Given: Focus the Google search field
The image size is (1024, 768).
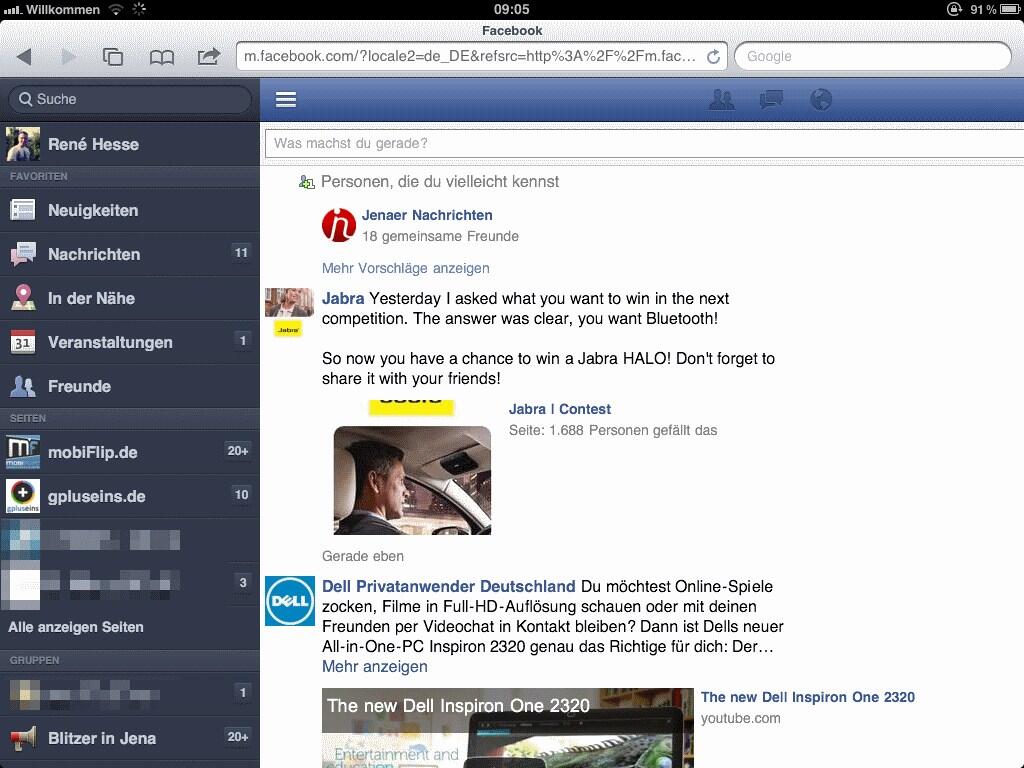Looking at the screenshot, I should point(872,56).
